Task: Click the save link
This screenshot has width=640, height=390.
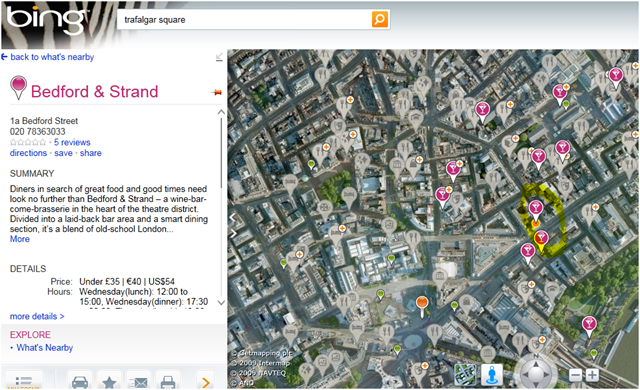Action: click(63, 153)
